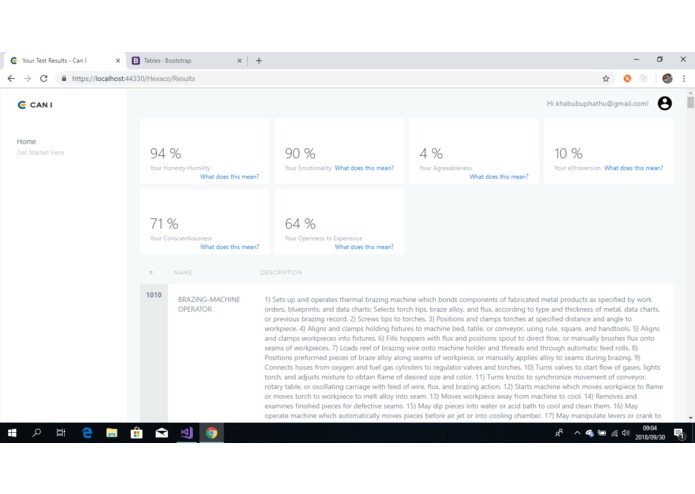Switch to Visual Studio on the taskbar
This screenshot has width=695, height=494.
coord(187,433)
